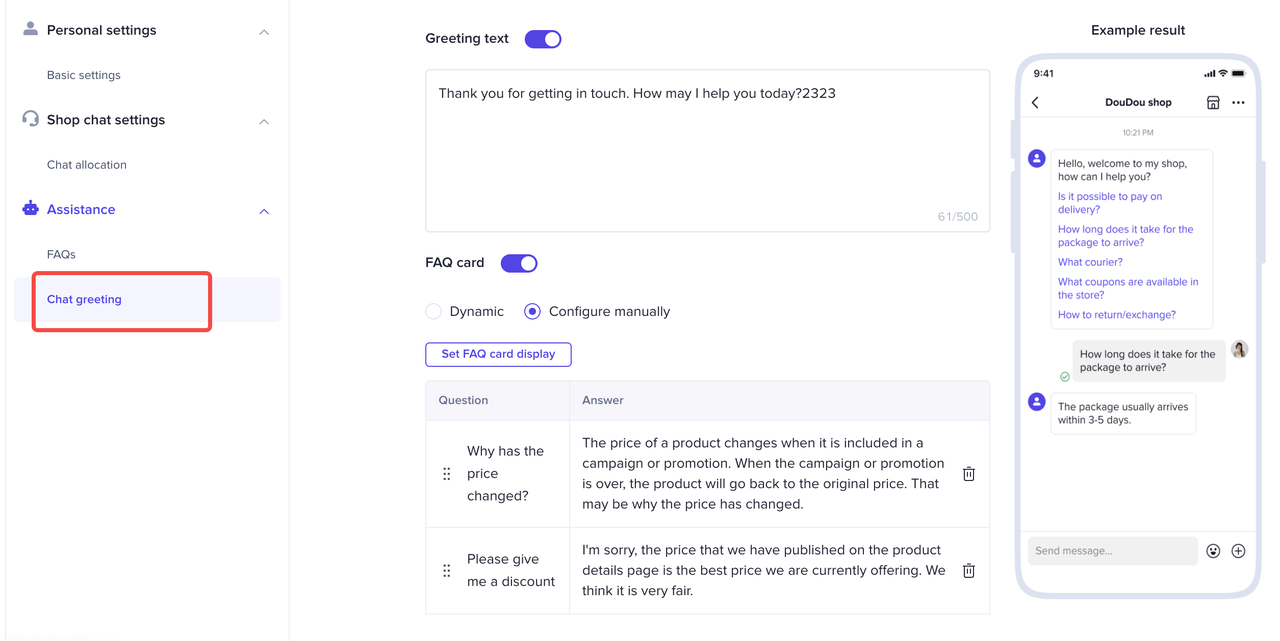Viewport: 1280px width, 641px height.
Task: Collapse the Shop chat settings section
Action: [264, 122]
